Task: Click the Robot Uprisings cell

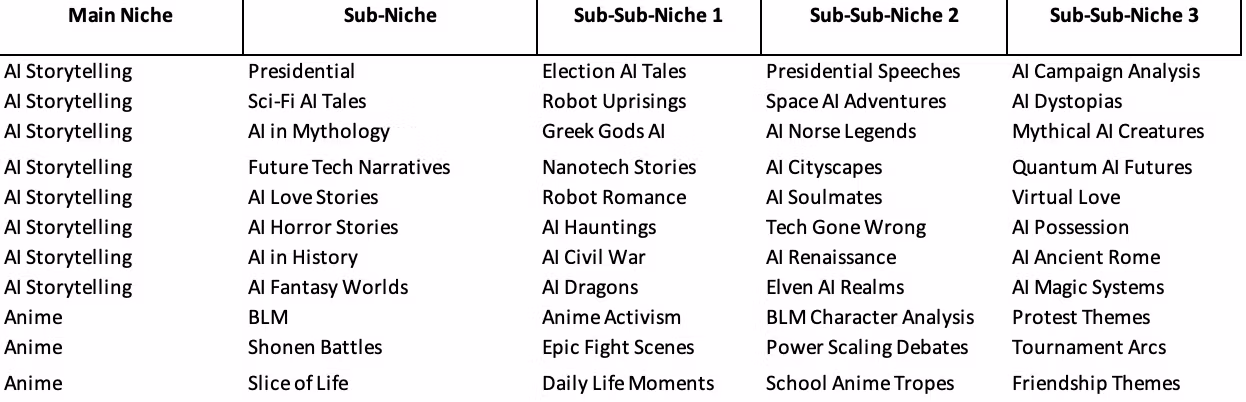Action: pyautogui.click(x=614, y=102)
